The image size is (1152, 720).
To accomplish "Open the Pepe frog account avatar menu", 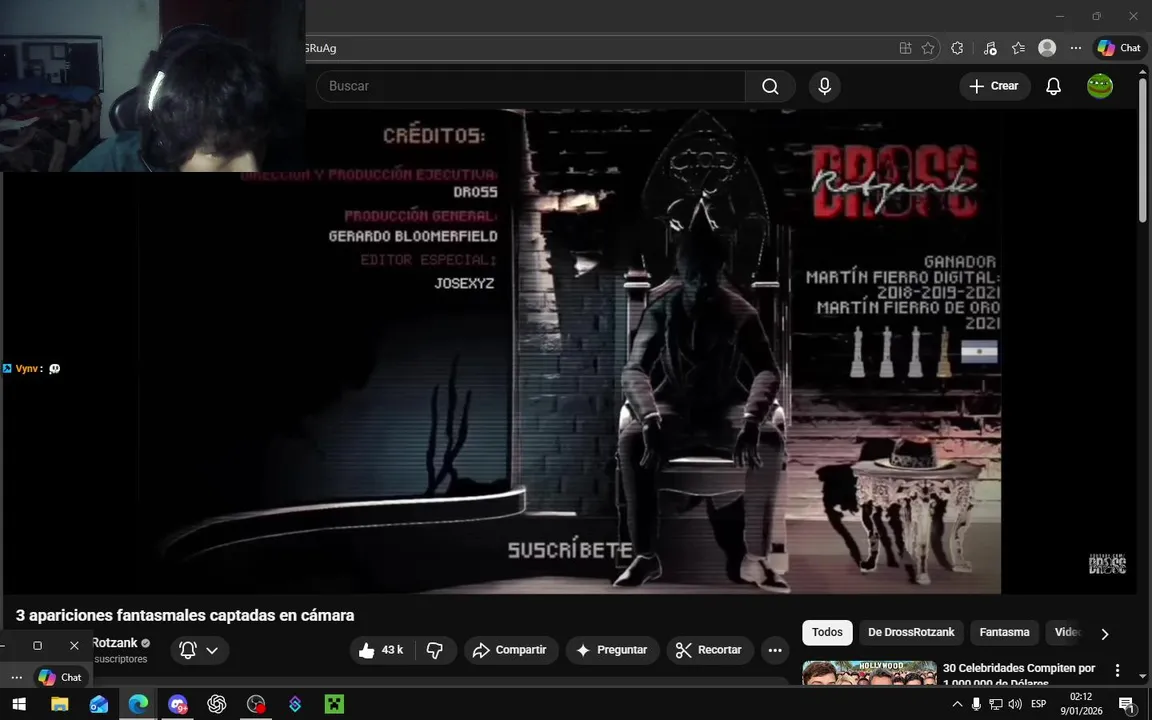I will (x=1100, y=86).
